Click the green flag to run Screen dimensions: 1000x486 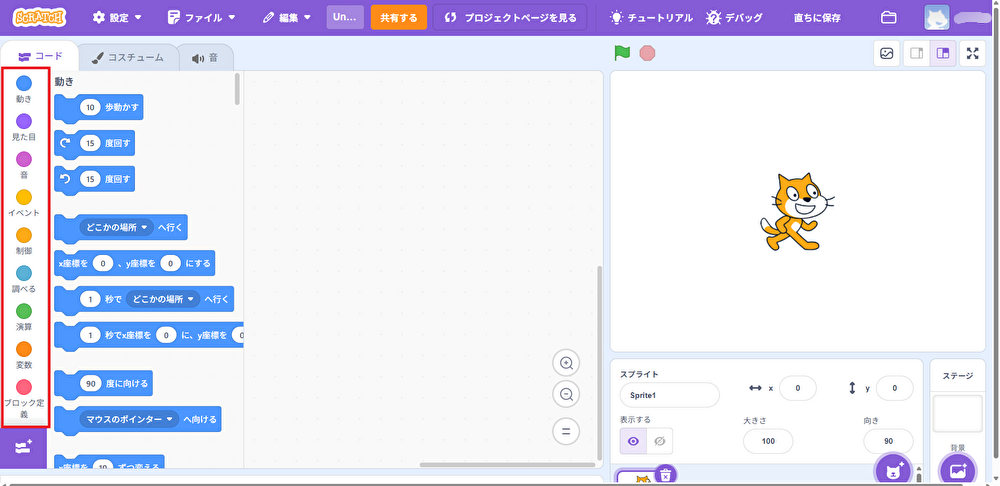click(622, 53)
